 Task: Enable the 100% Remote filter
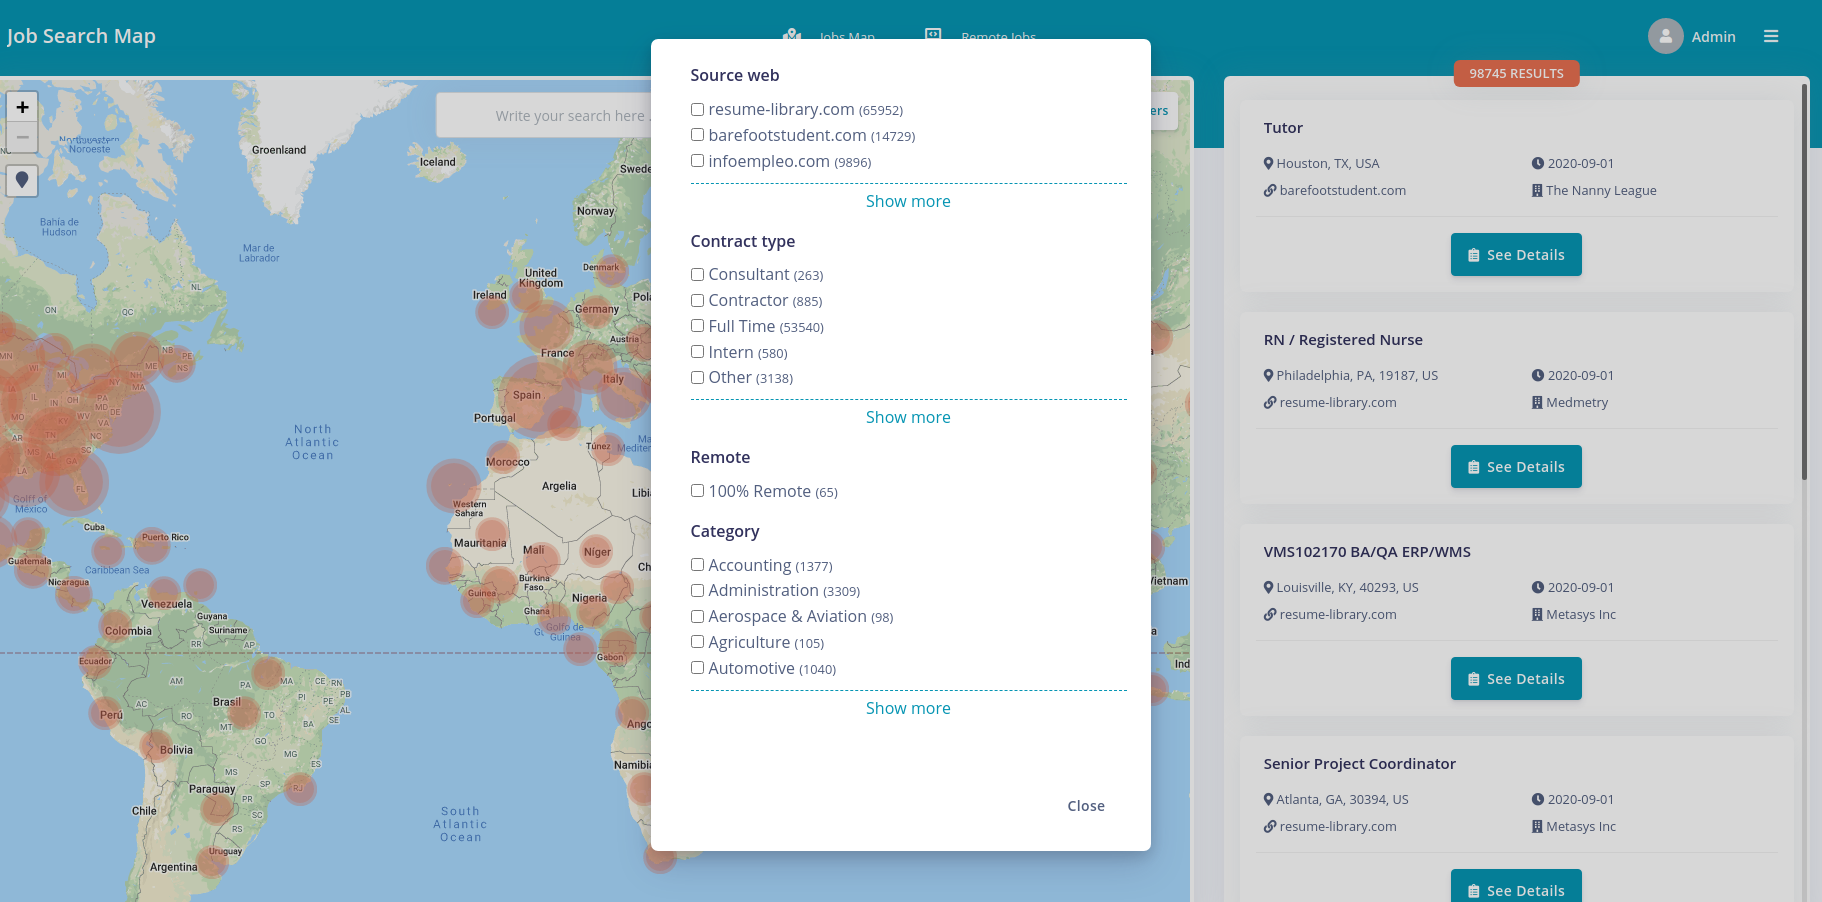click(697, 491)
